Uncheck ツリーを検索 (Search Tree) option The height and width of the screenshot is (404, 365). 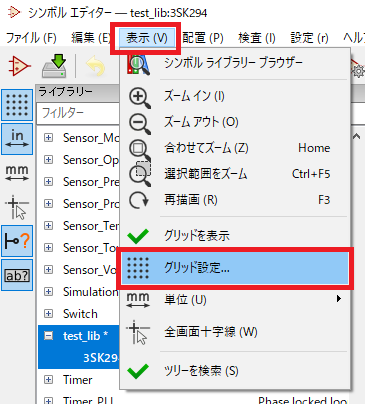point(235,371)
